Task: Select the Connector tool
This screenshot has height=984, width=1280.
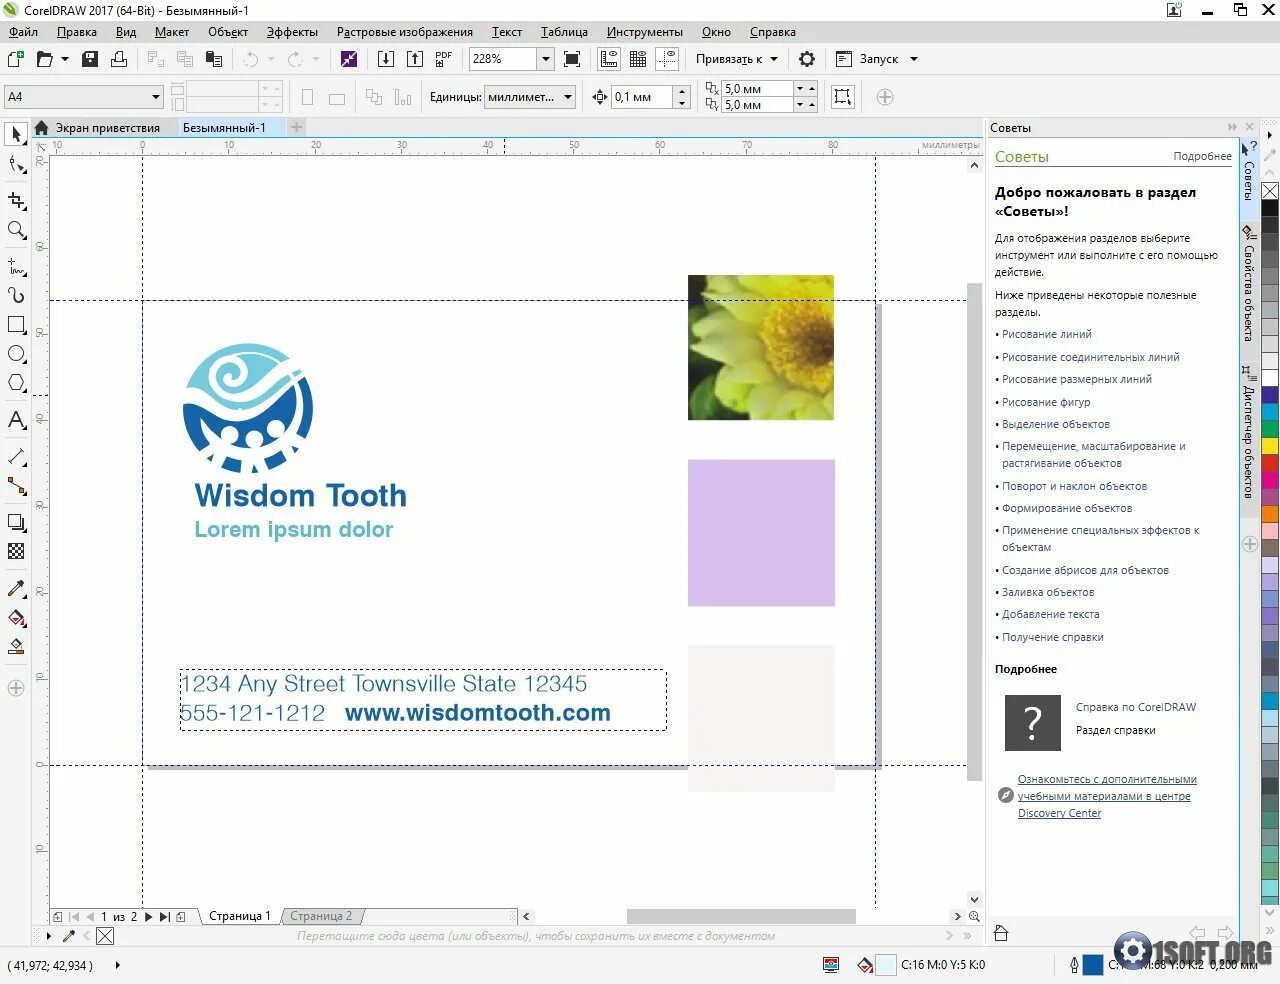Action: [16, 486]
